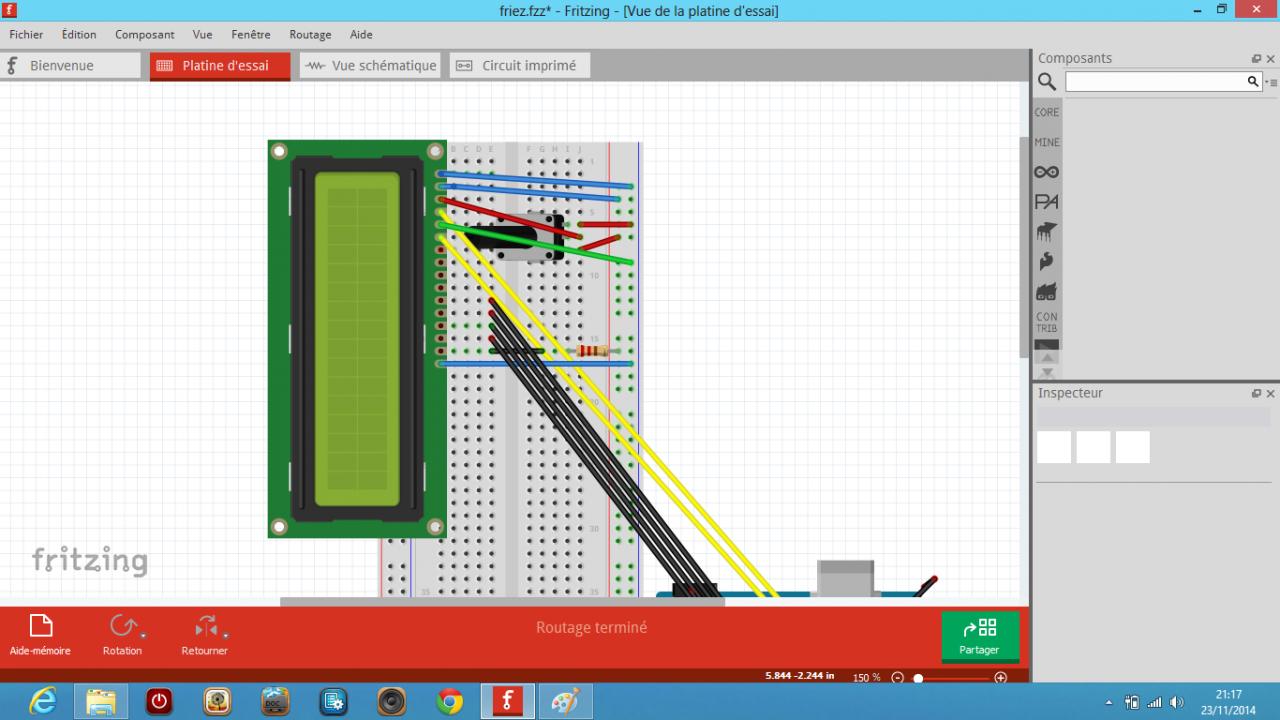This screenshot has height=720, width=1280.
Task: Open File Explorer from the taskbar
Action: pyautogui.click(x=101, y=702)
